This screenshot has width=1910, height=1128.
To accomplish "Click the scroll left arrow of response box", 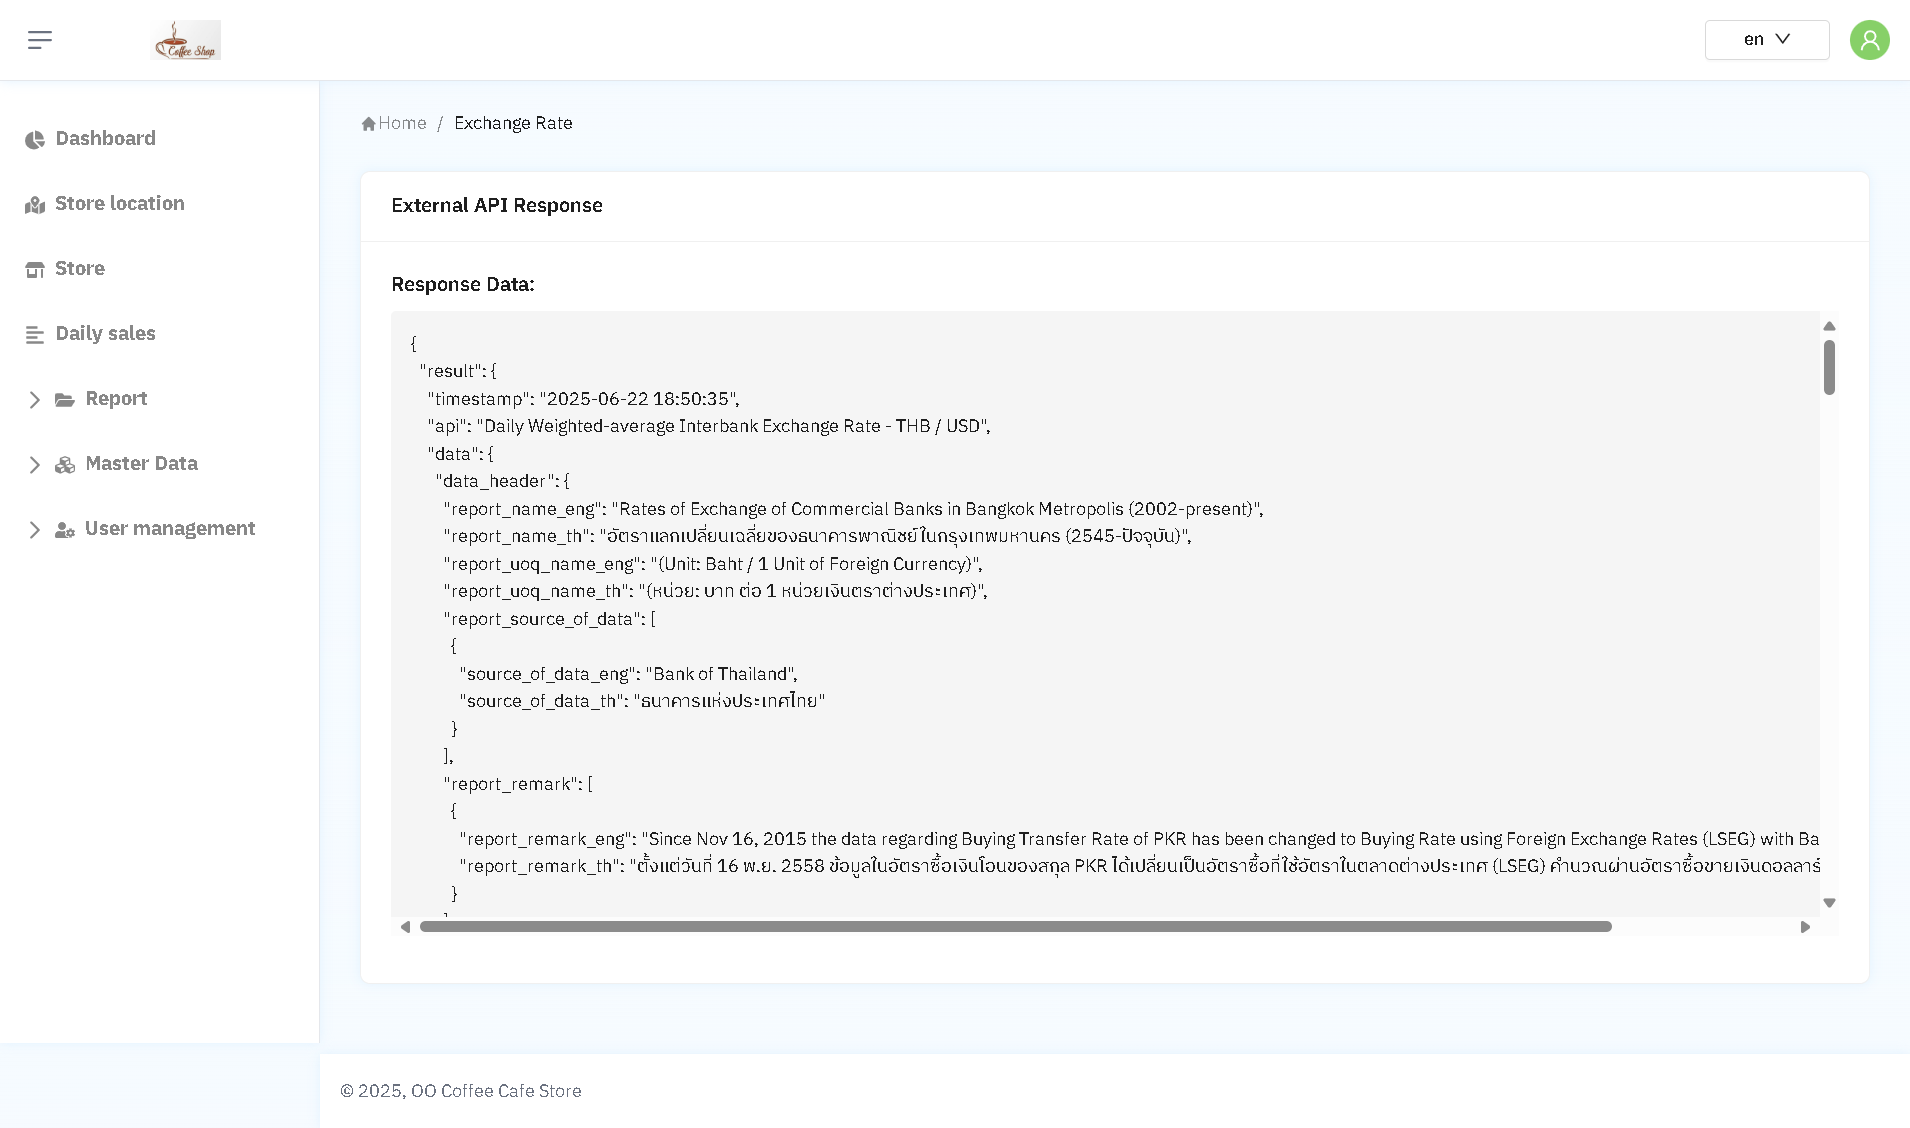I will (405, 927).
